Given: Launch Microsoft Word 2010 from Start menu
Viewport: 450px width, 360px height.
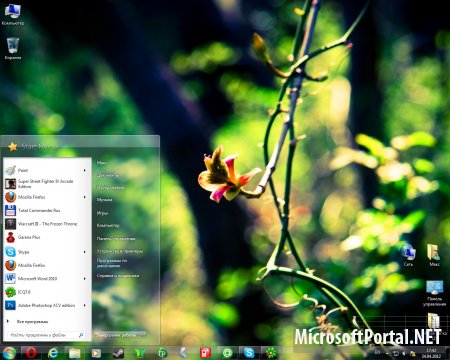Looking at the screenshot, I should coord(46,278).
